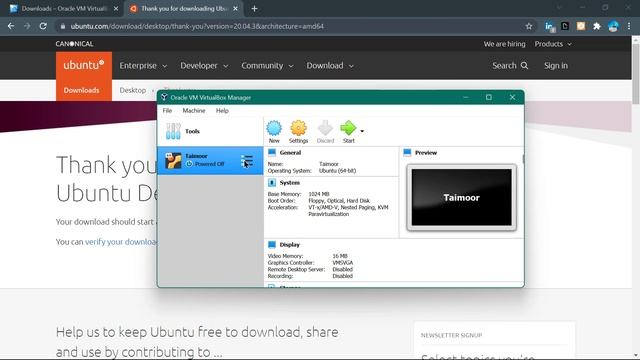Open the Extensions puzzle icon
The width and height of the screenshot is (640, 360).
(597, 26)
